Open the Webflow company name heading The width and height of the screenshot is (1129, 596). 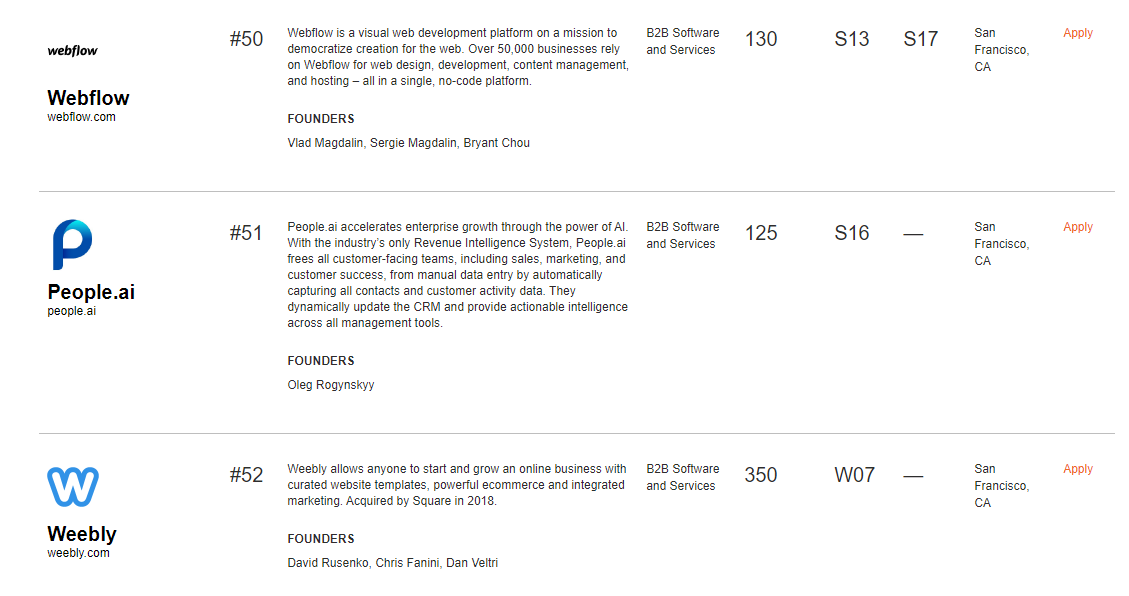(88, 98)
